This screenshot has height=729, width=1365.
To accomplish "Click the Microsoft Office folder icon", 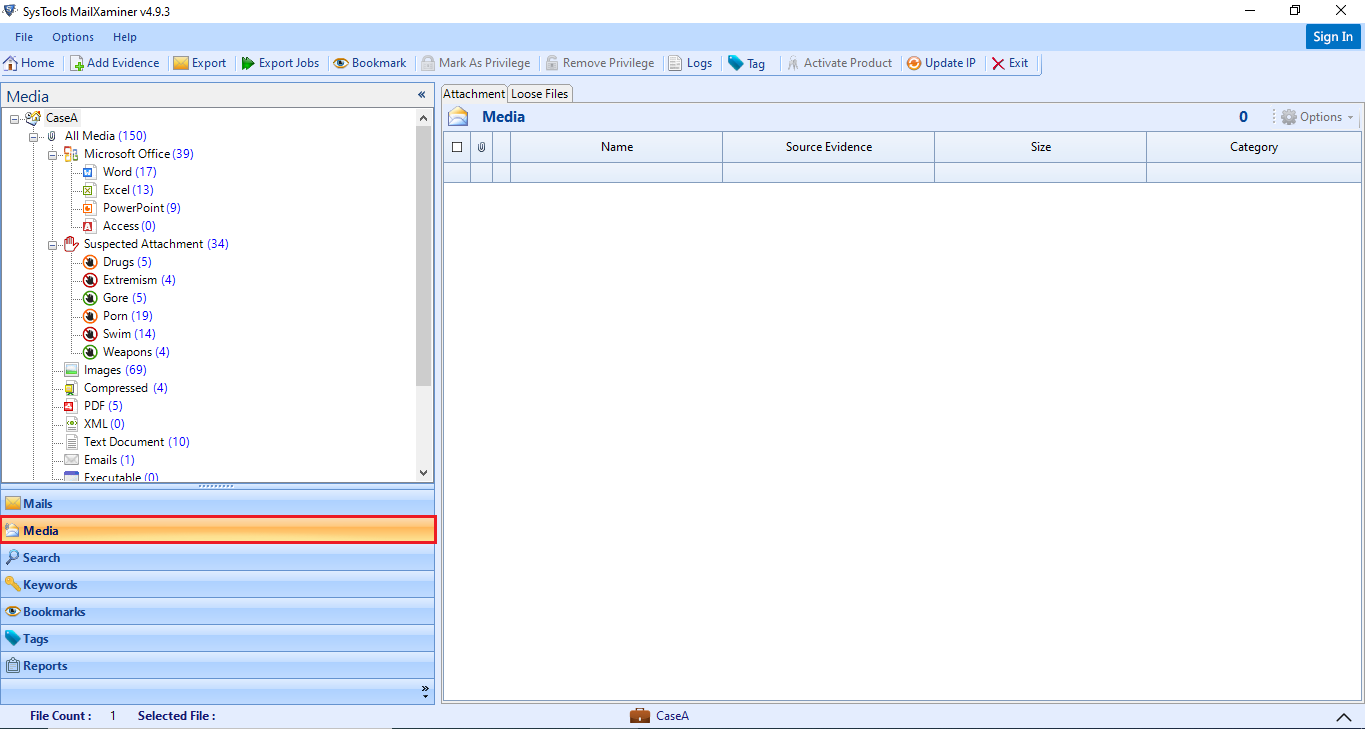I will (x=71, y=154).
